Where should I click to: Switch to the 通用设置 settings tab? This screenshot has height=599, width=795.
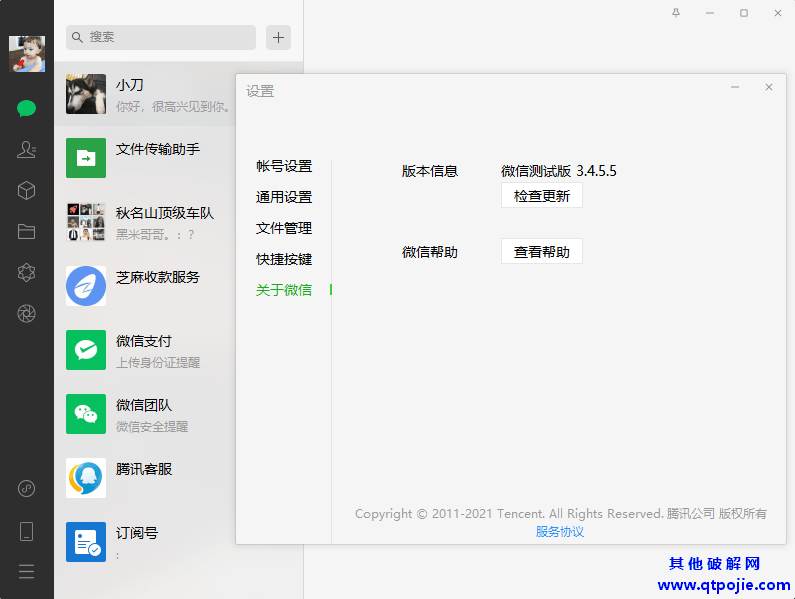click(284, 197)
